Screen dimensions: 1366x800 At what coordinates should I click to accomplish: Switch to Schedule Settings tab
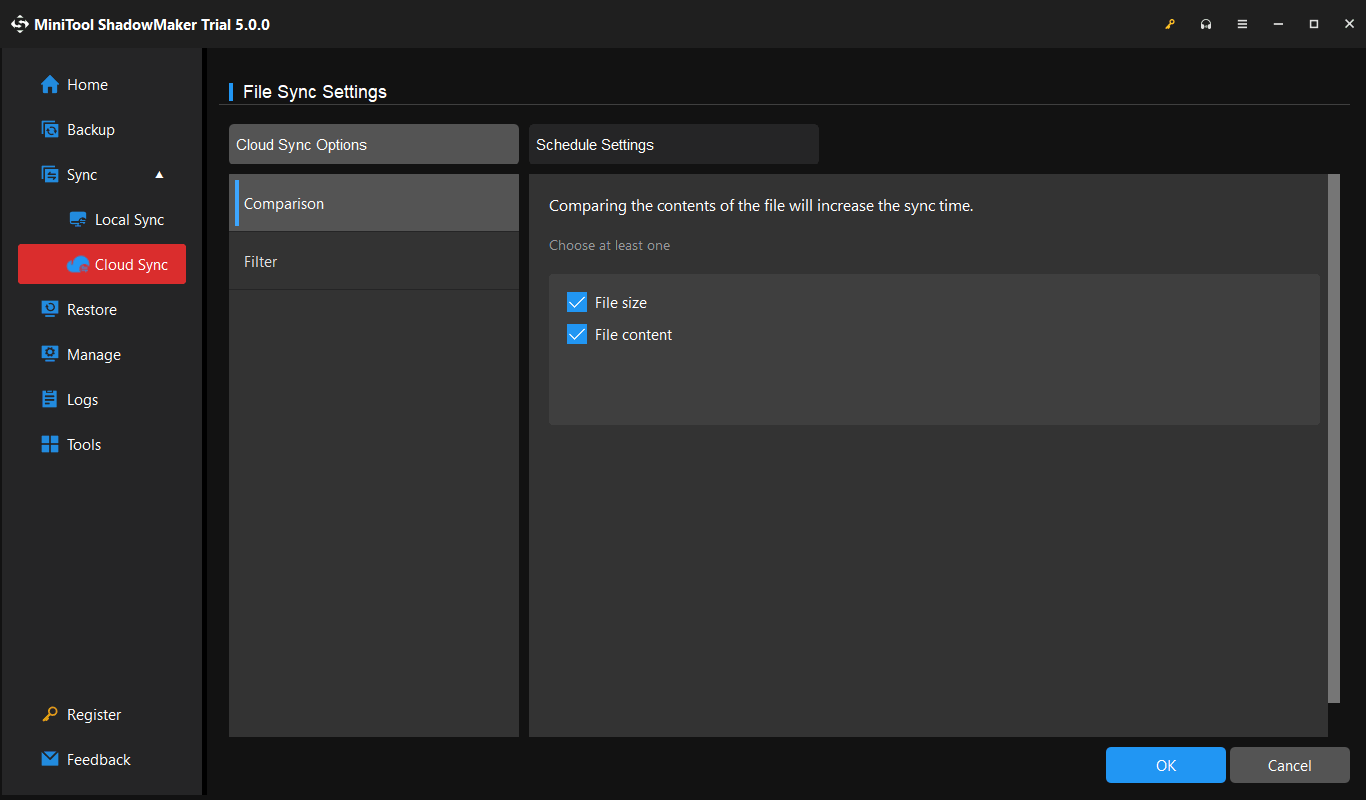point(674,144)
